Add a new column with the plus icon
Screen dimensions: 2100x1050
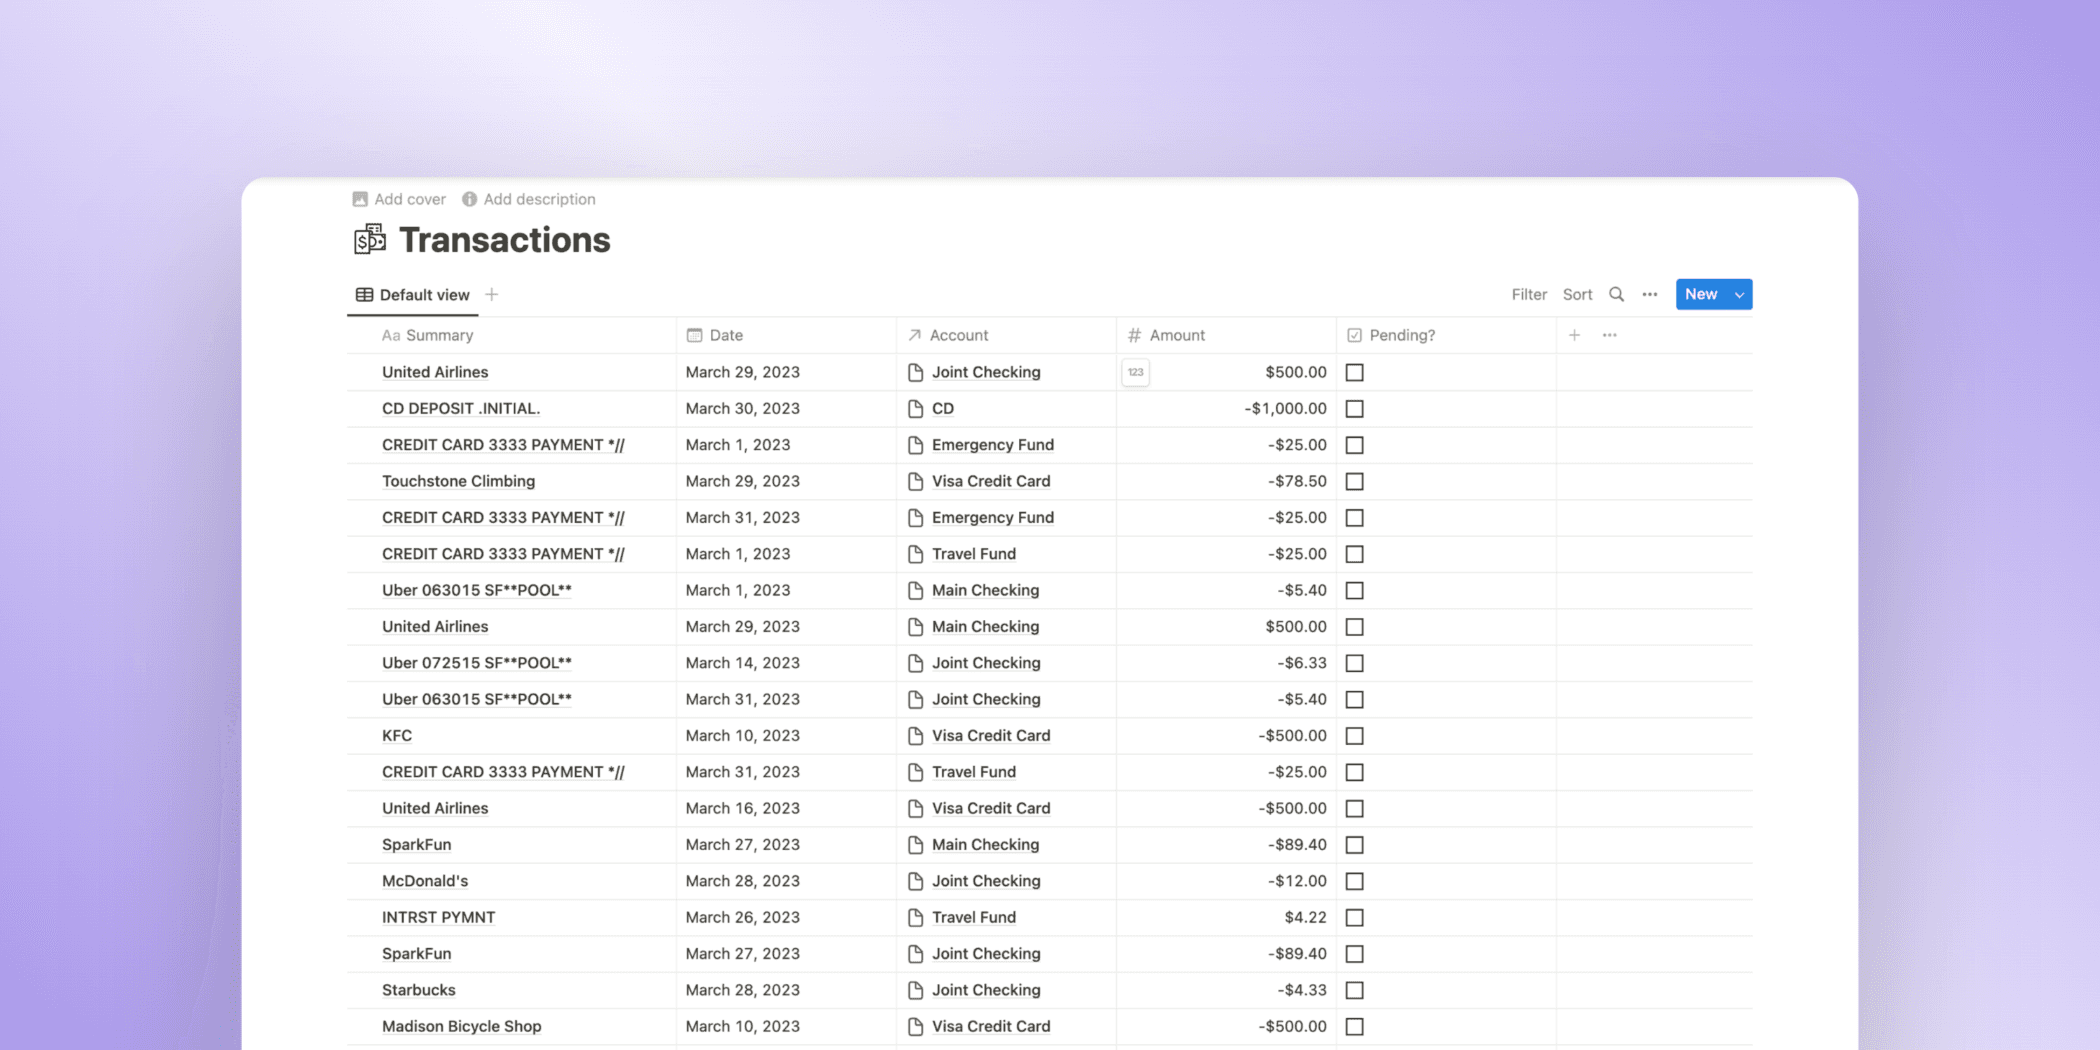click(1574, 335)
